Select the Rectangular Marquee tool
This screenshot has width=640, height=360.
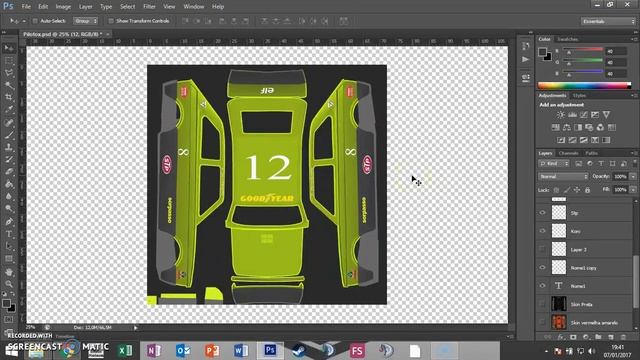[x=9, y=61]
